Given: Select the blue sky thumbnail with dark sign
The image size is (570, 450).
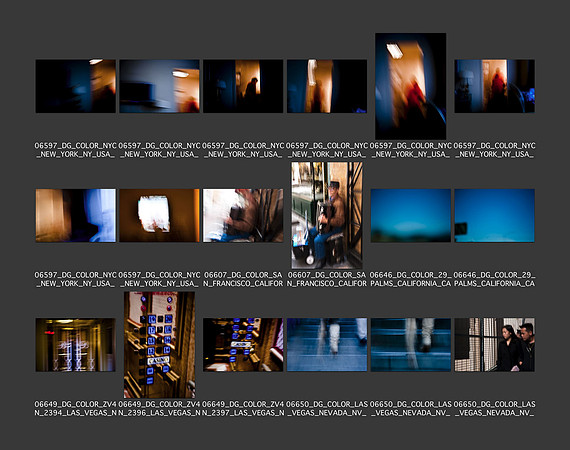Looking at the screenshot, I should click(494, 215).
